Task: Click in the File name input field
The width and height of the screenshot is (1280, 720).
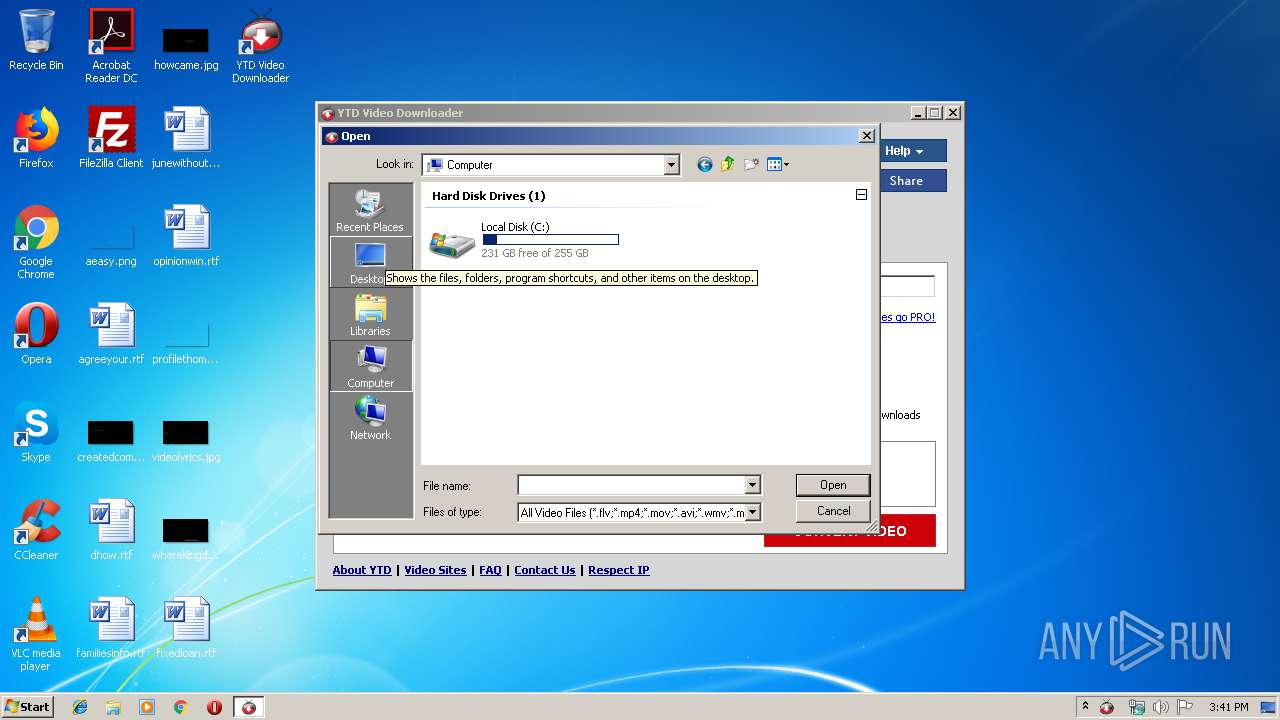Action: pyautogui.click(x=631, y=485)
